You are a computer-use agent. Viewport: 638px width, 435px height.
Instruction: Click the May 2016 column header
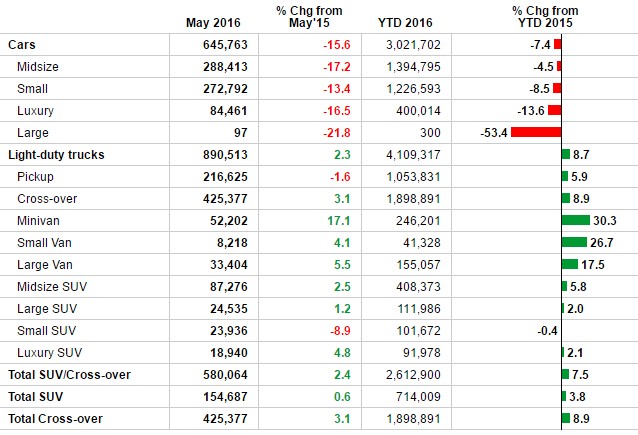(215, 23)
